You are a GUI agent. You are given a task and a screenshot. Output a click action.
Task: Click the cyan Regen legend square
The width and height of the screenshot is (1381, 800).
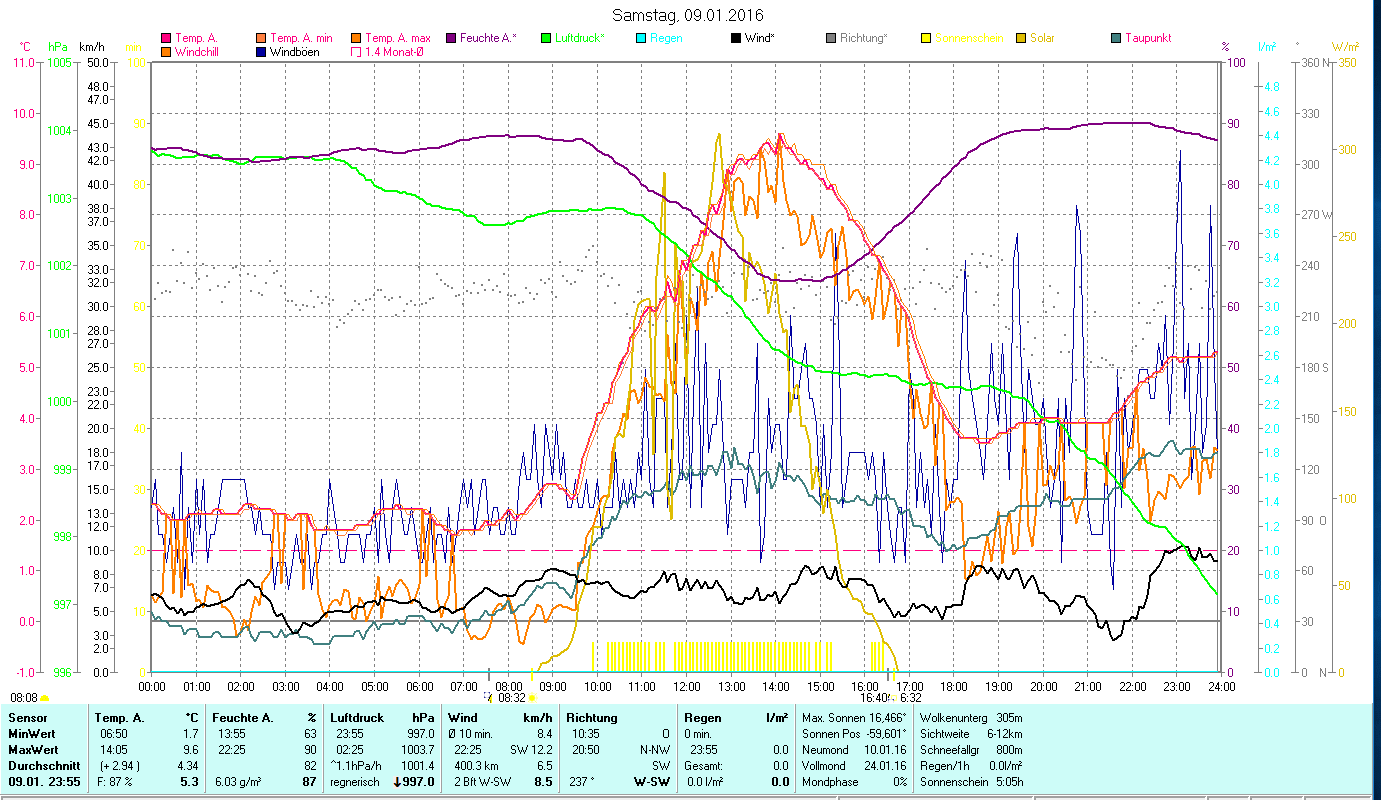641,38
